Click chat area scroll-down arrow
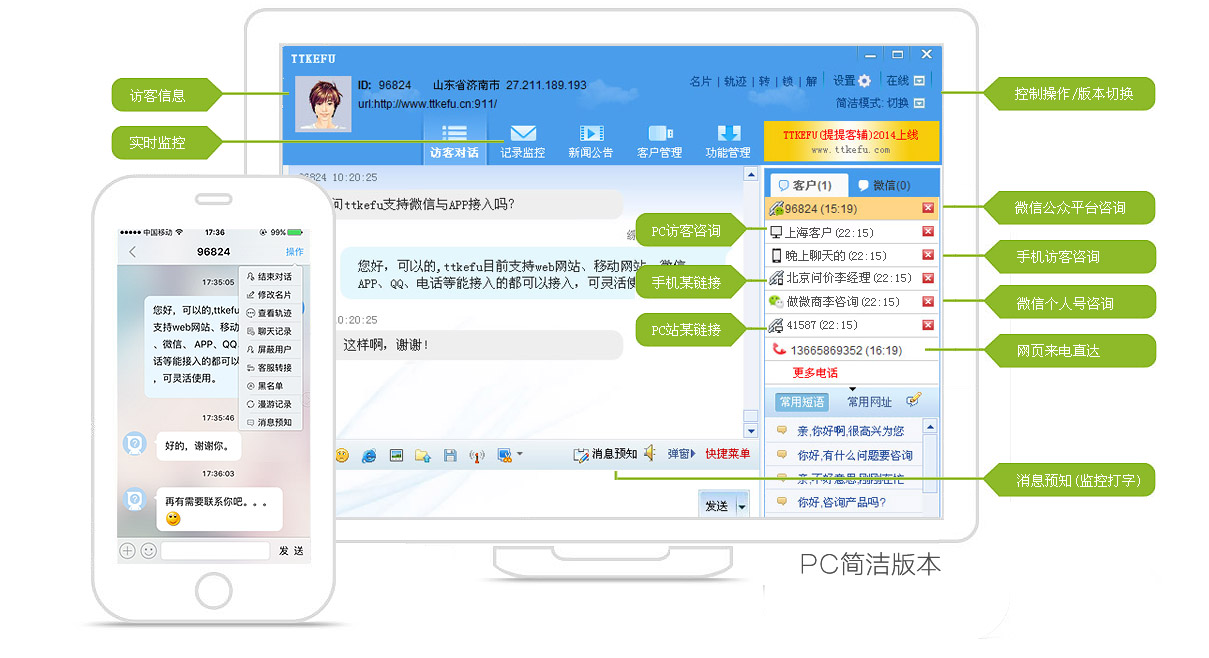Image resolution: width=1209 pixels, height=658 pixels. coord(751,431)
